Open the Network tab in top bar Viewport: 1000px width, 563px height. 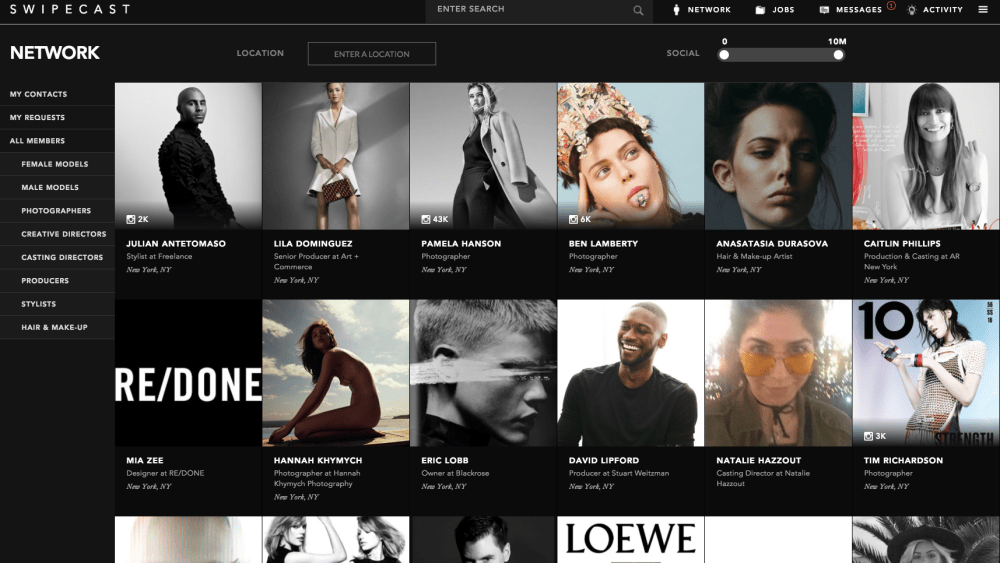pos(709,10)
